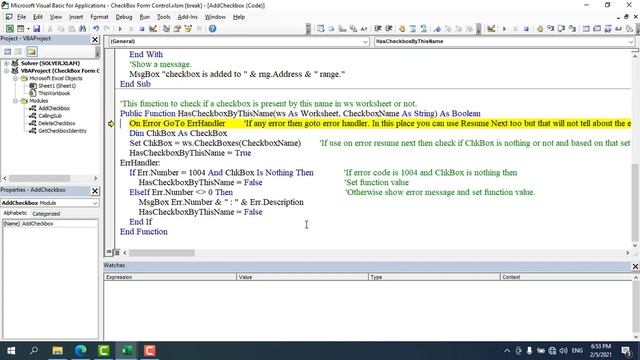Screen dimensions: 640x360
Task: Select the GetCheckboxIdentity module
Action: pyautogui.click(x=62, y=131)
